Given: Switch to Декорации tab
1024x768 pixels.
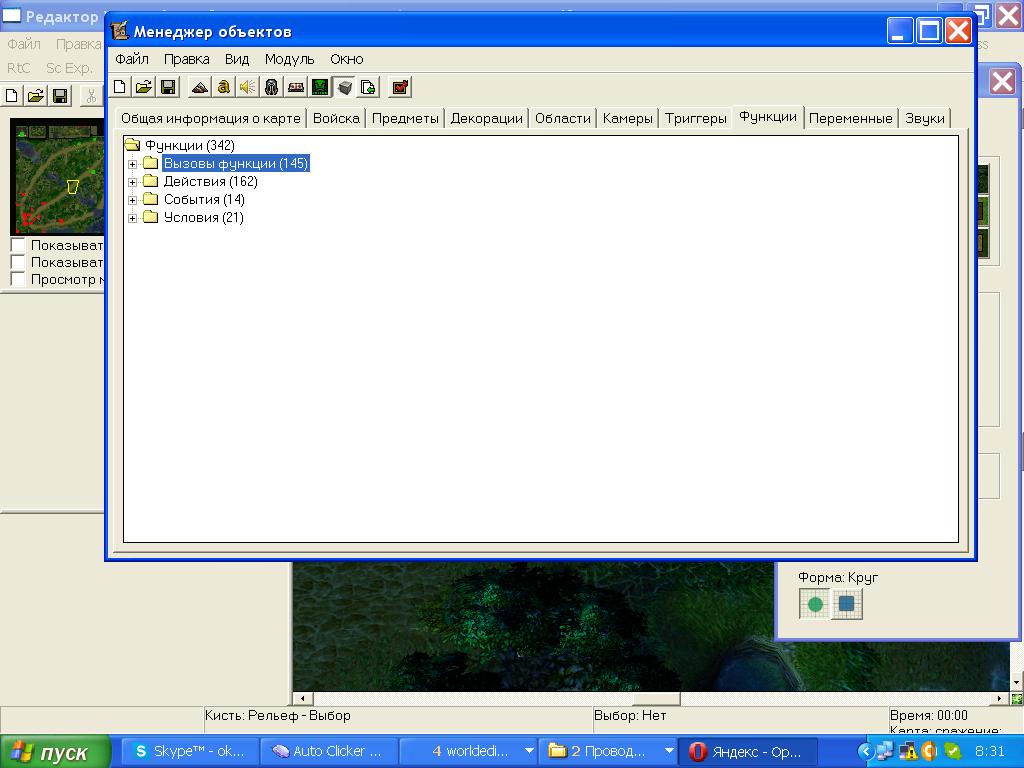Looking at the screenshot, I should point(487,118).
